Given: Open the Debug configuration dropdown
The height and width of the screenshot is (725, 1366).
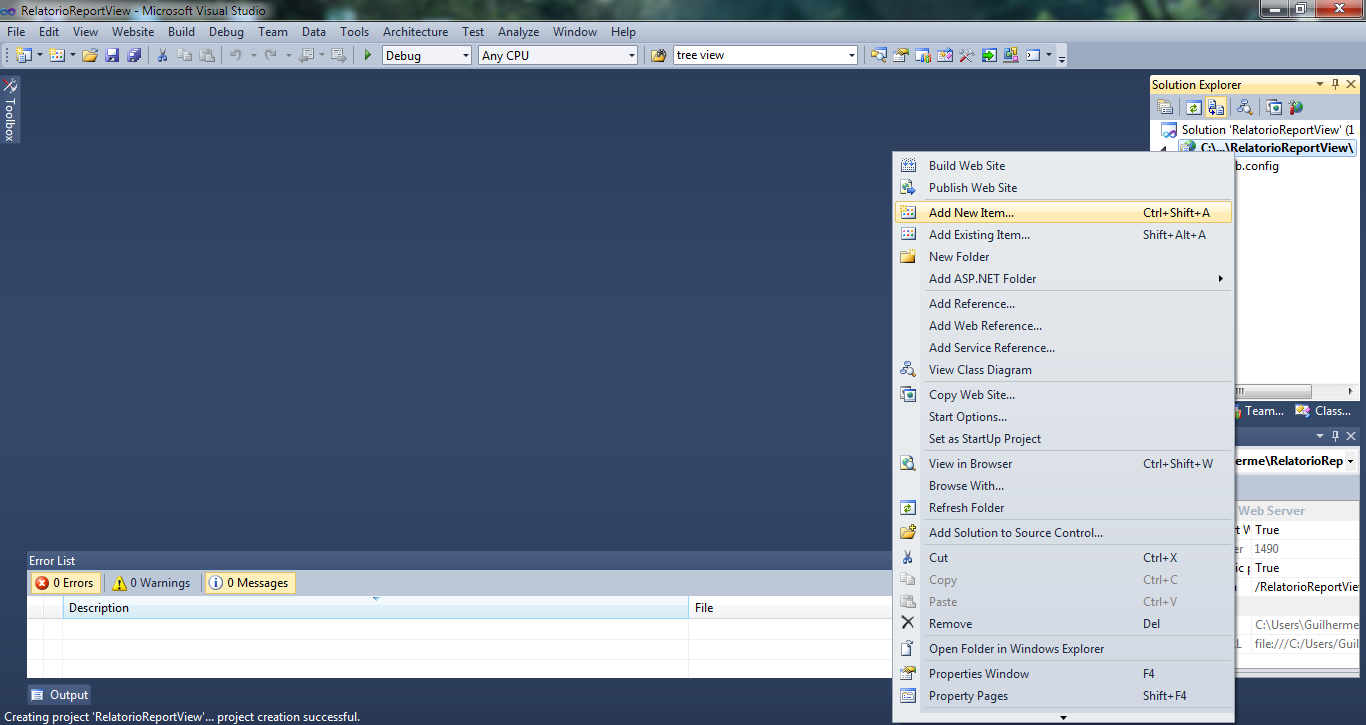Looking at the screenshot, I should click(x=465, y=56).
